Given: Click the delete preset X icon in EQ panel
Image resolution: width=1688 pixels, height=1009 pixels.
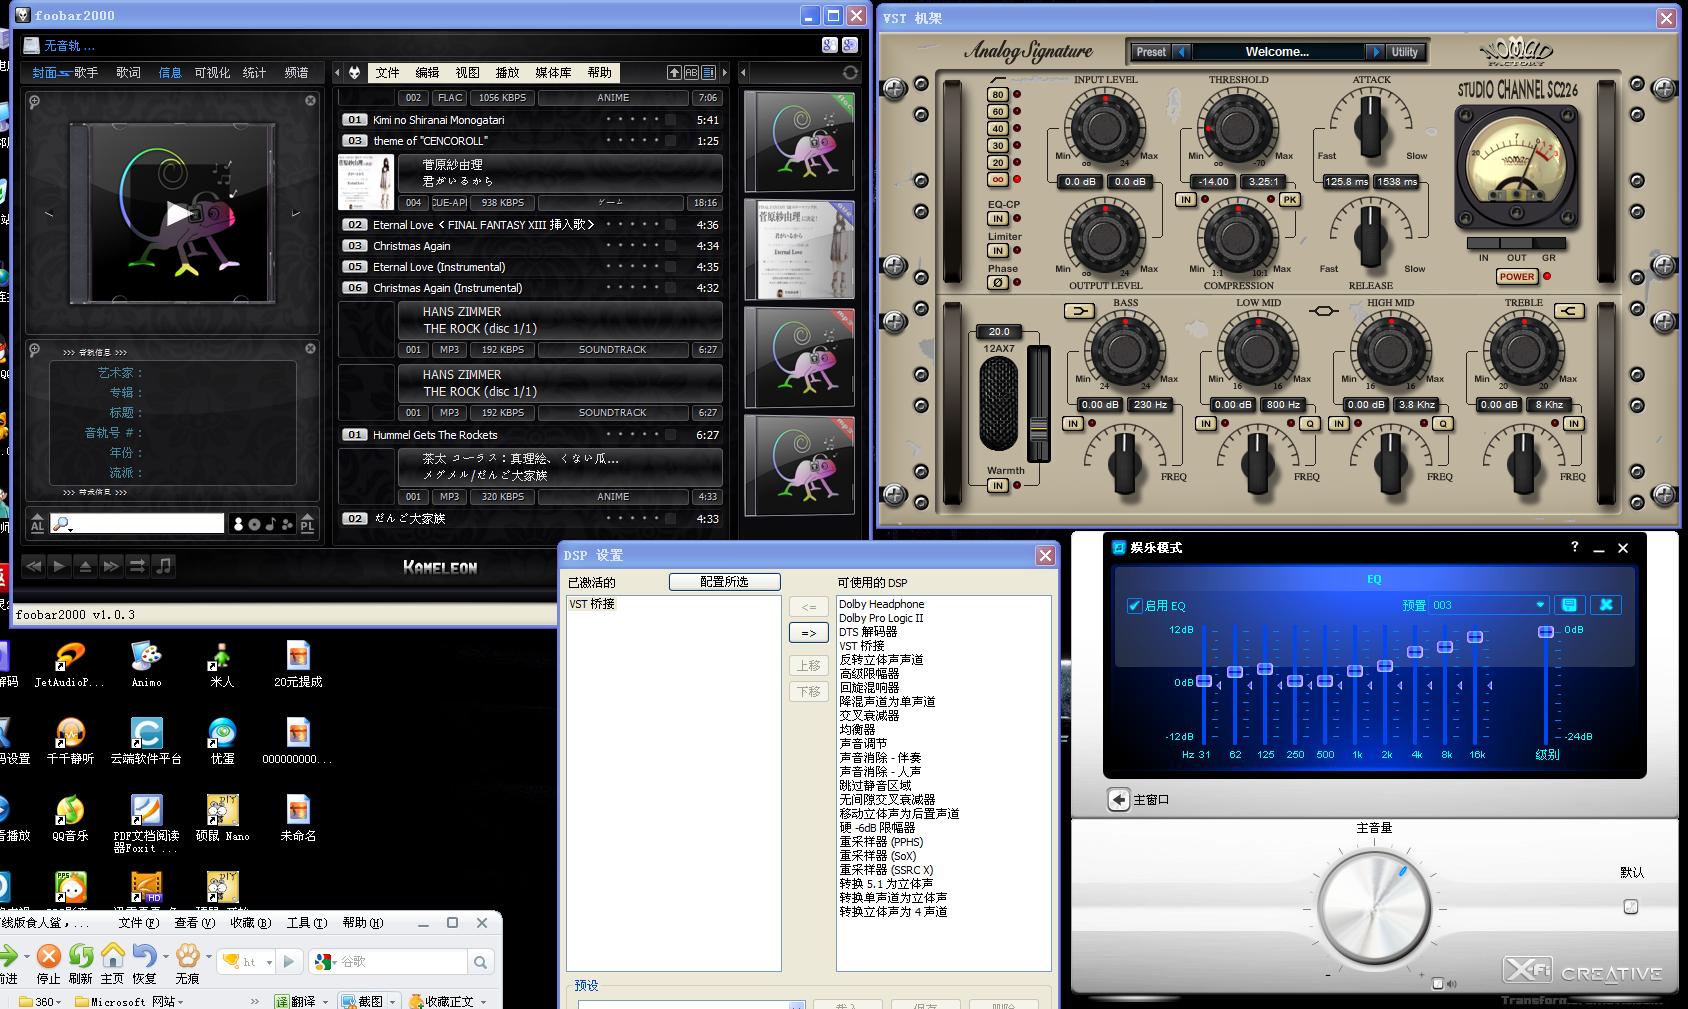Looking at the screenshot, I should point(1606,605).
